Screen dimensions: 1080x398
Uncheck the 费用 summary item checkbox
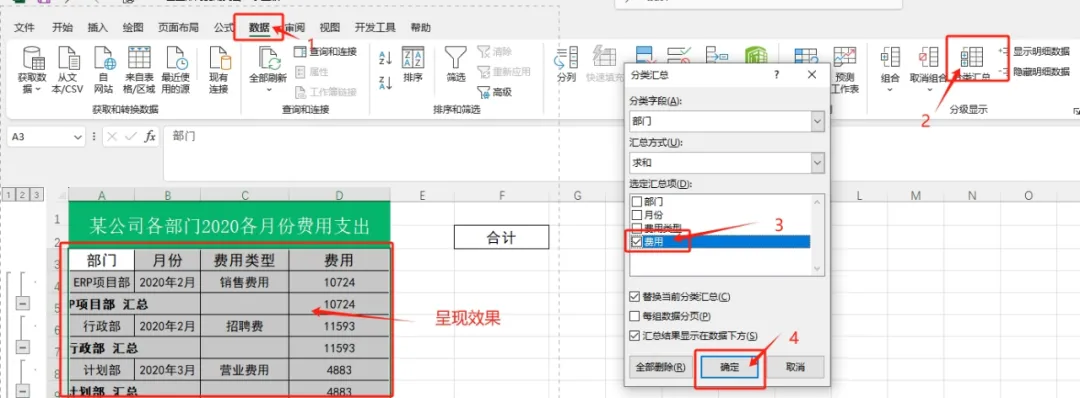pos(636,242)
